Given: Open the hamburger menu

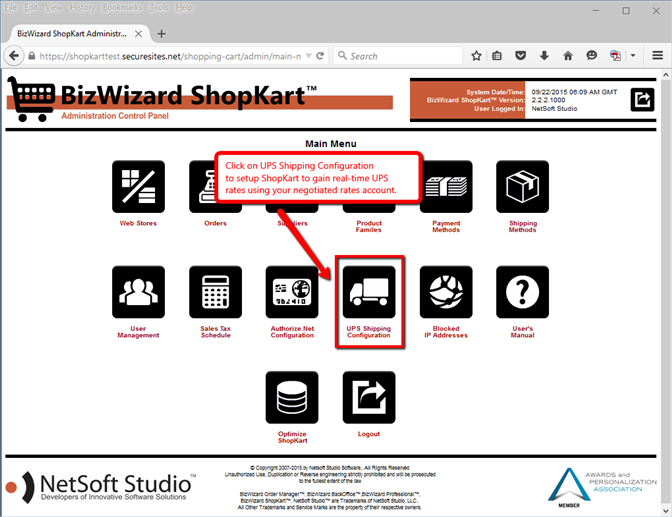Looking at the screenshot, I should click(x=657, y=56).
